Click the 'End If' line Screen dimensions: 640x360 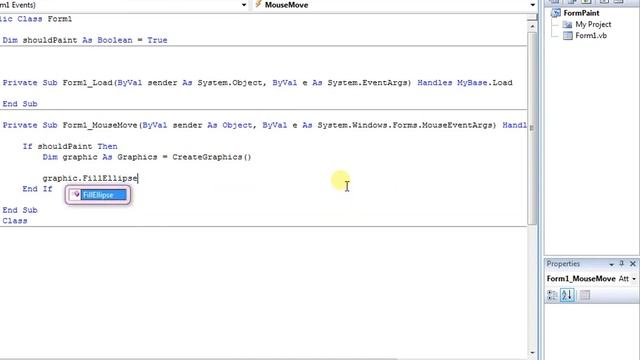point(38,189)
